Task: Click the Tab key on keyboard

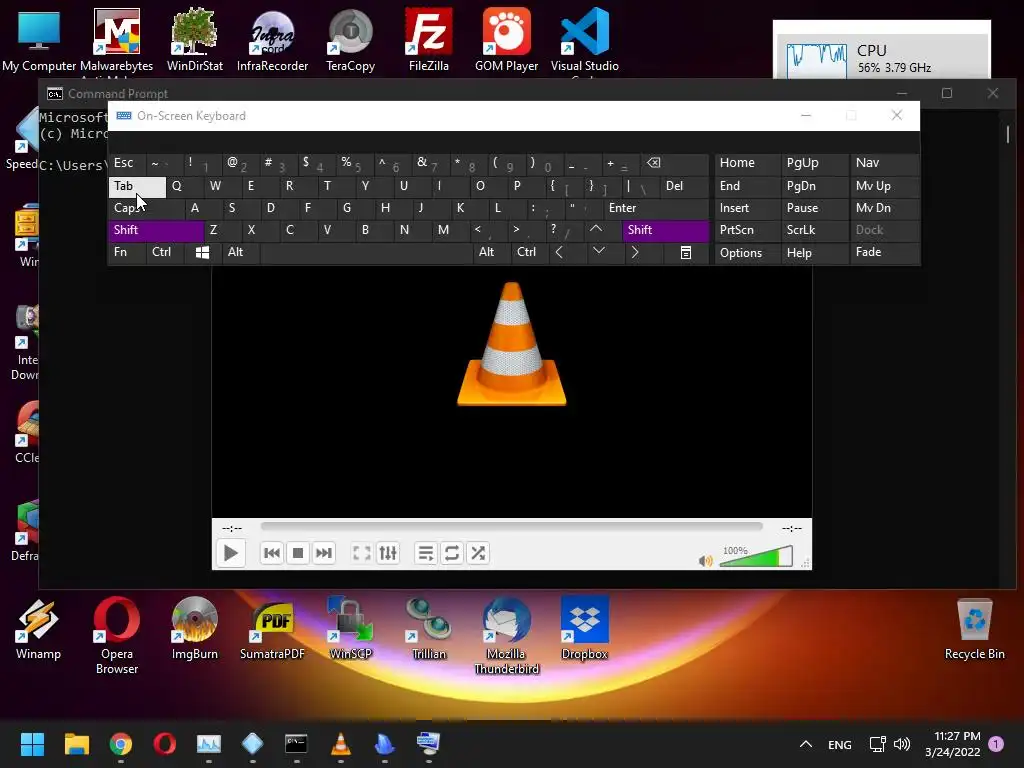Action: [137, 186]
